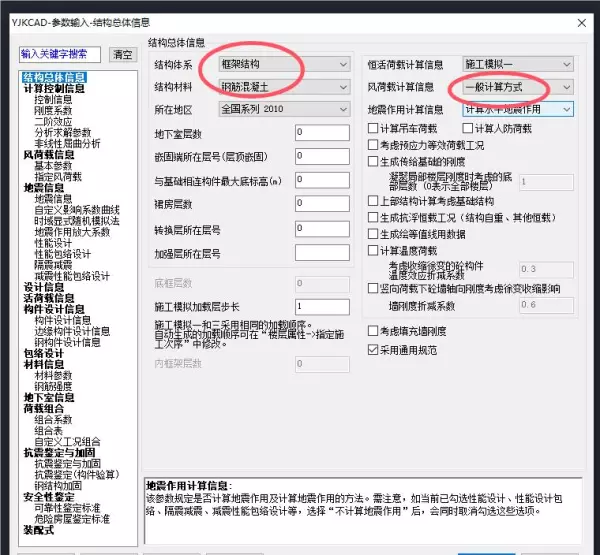Select 二阶效应 tree item

(x=53, y=122)
